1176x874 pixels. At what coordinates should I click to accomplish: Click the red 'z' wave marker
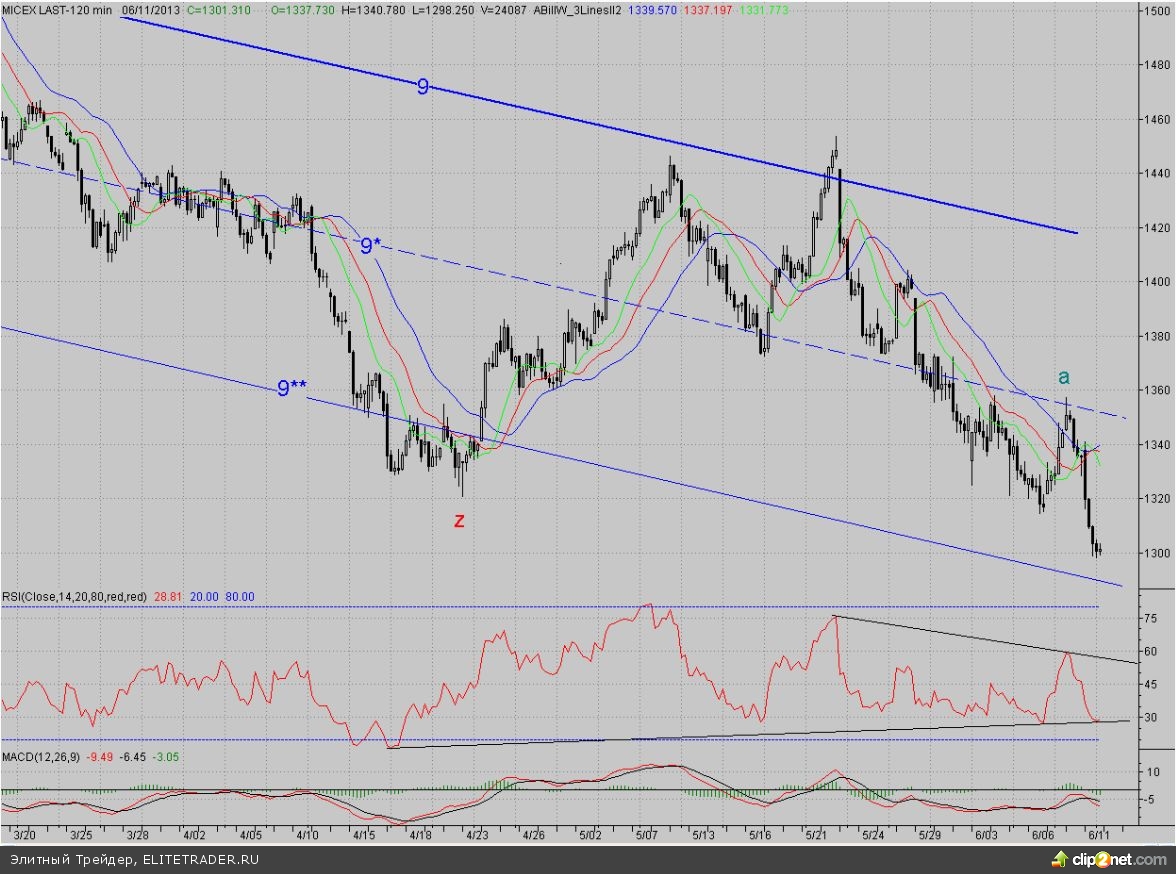(459, 520)
